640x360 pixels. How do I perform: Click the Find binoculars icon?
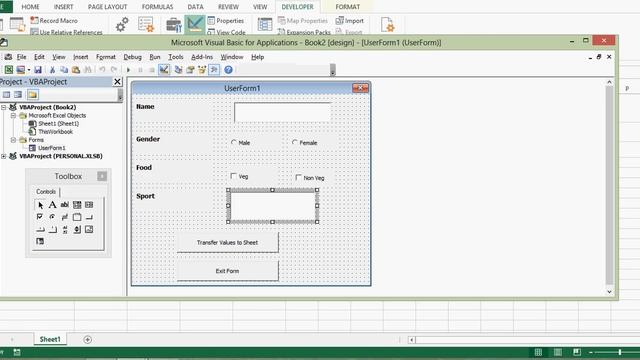click(87, 70)
